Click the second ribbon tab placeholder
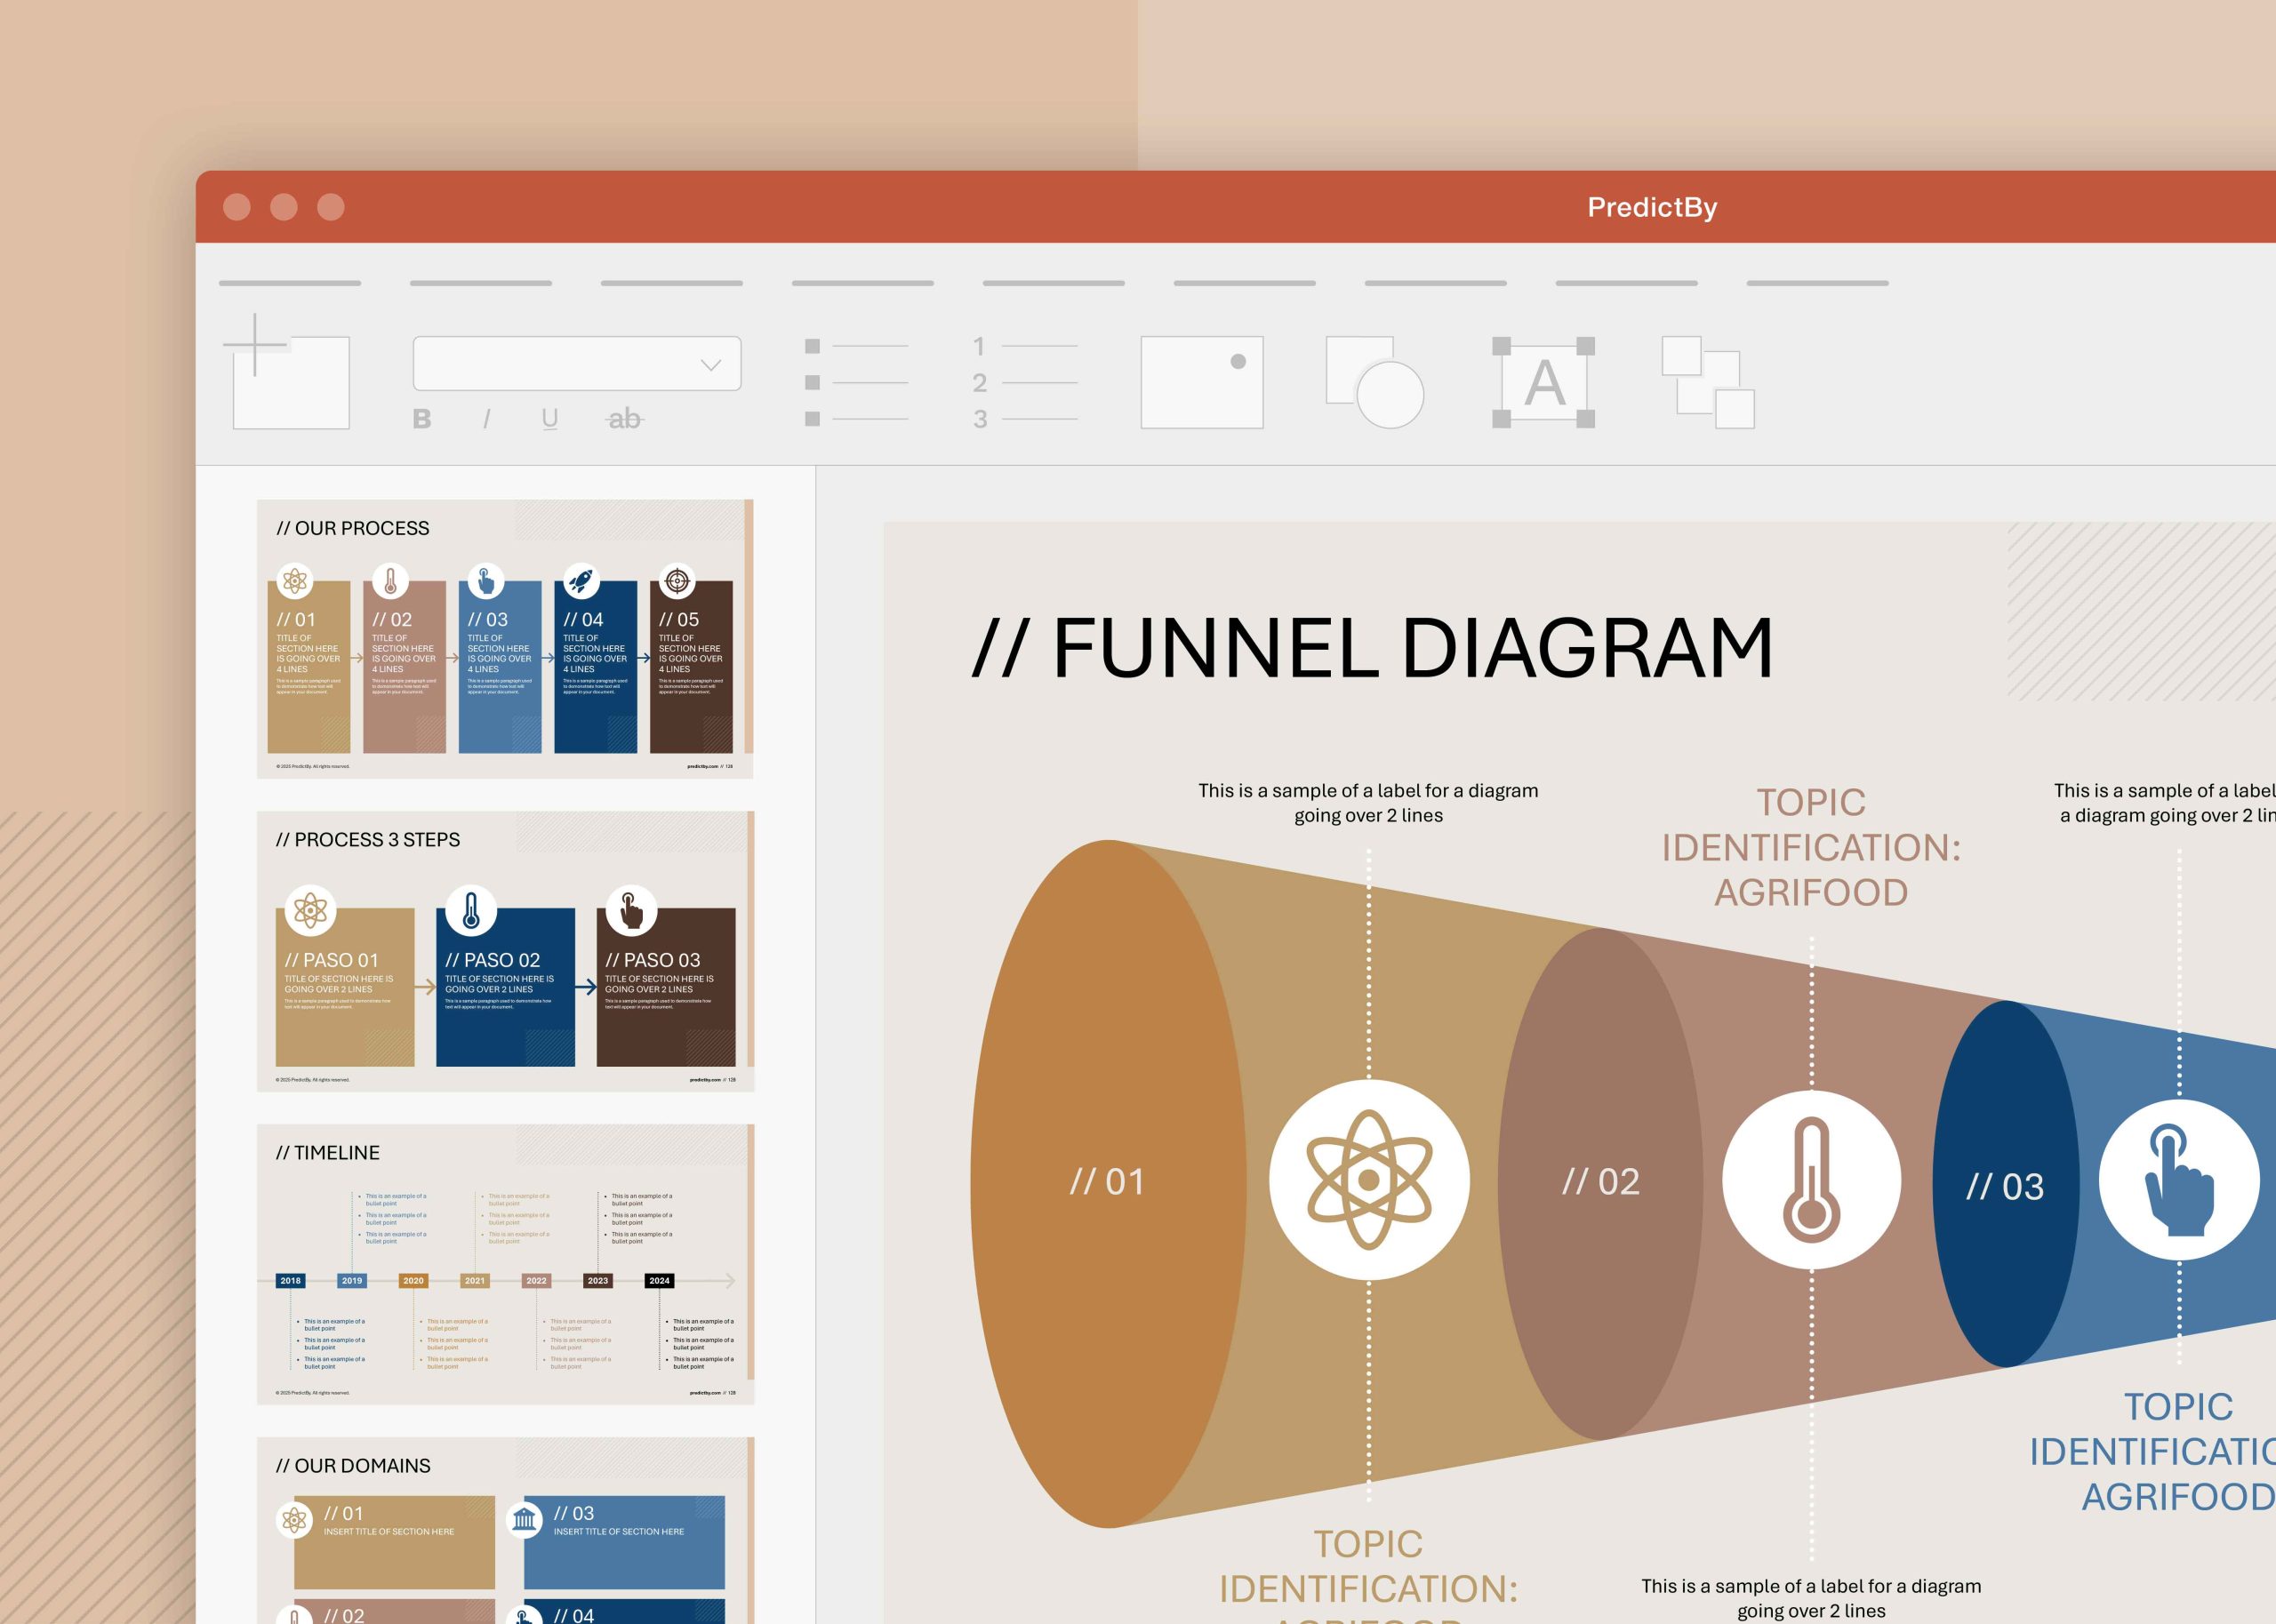This screenshot has width=2276, height=1624. [481, 283]
